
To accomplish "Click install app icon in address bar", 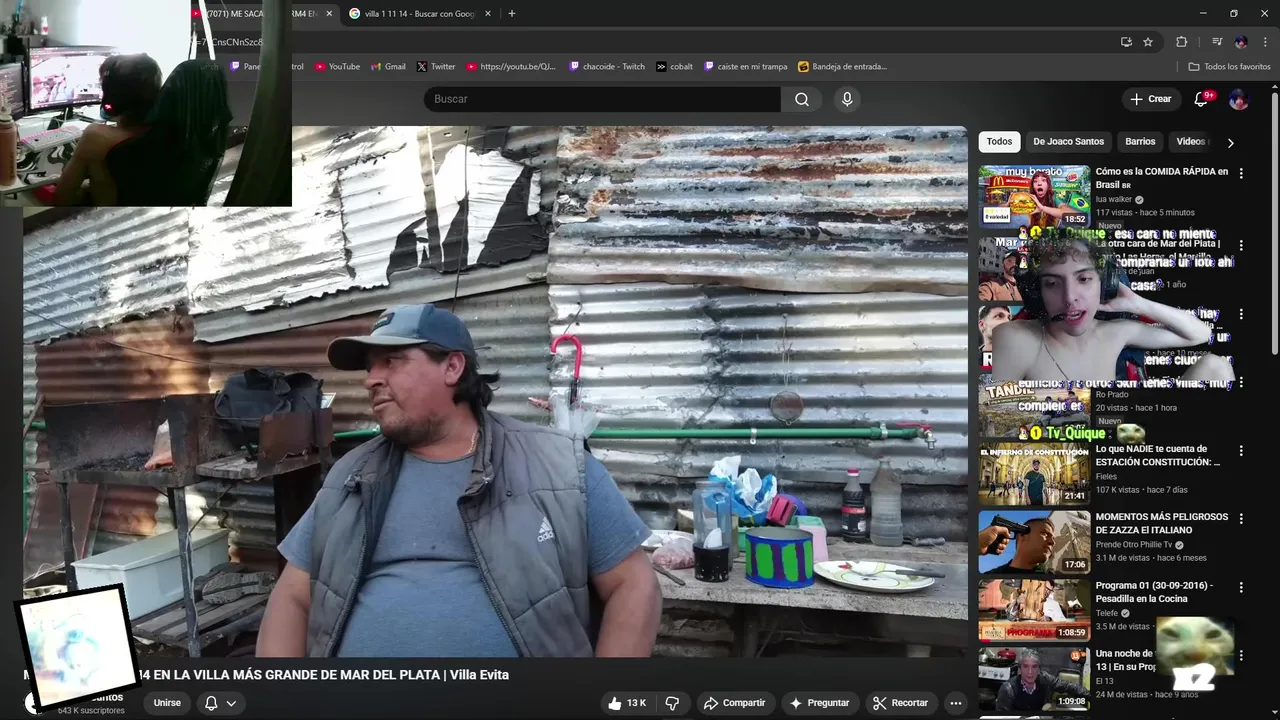I will [1126, 42].
